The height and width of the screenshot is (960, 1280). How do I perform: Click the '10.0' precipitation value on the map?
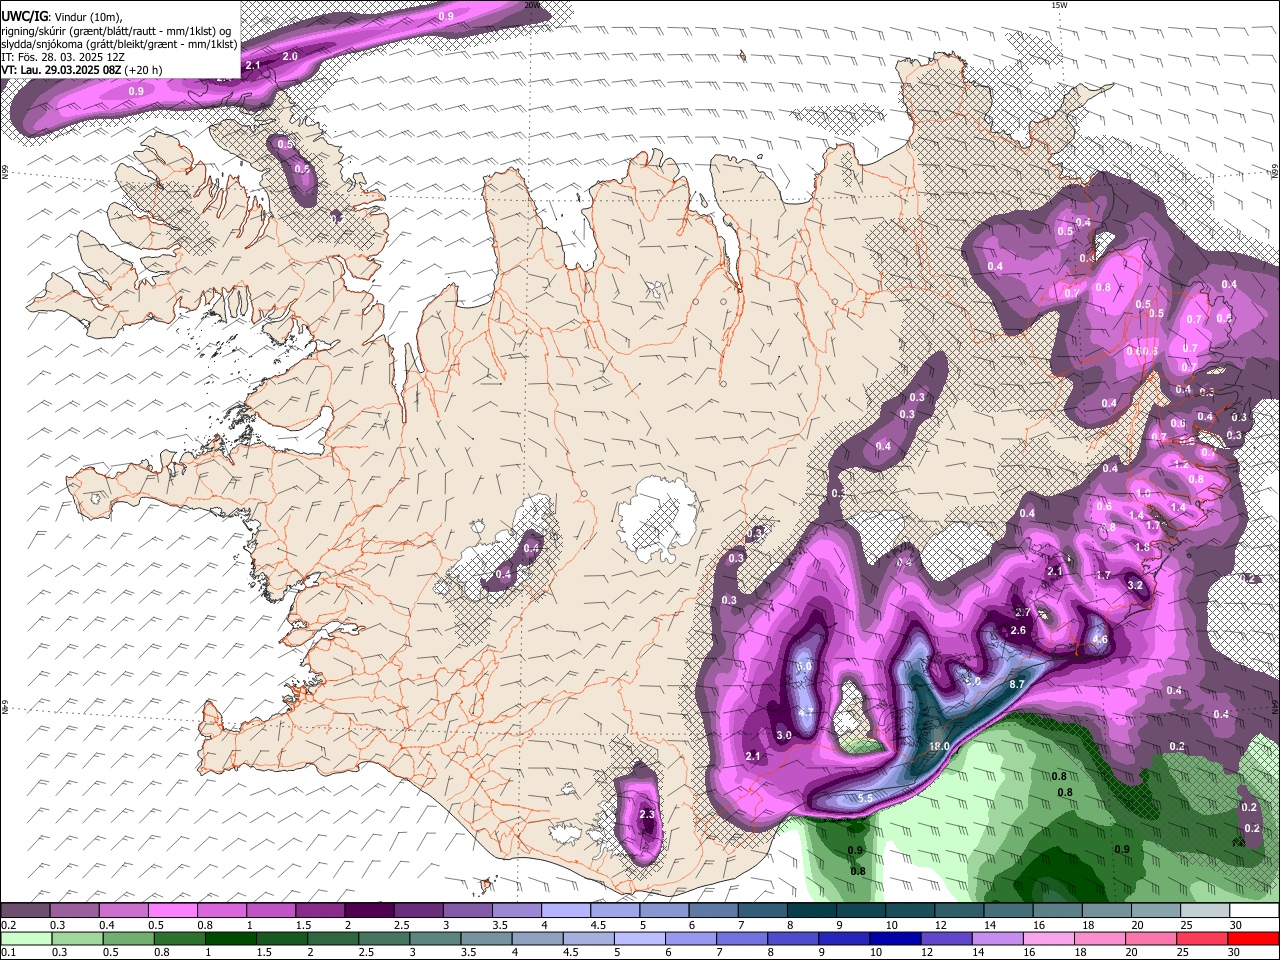click(x=940, y=747)
